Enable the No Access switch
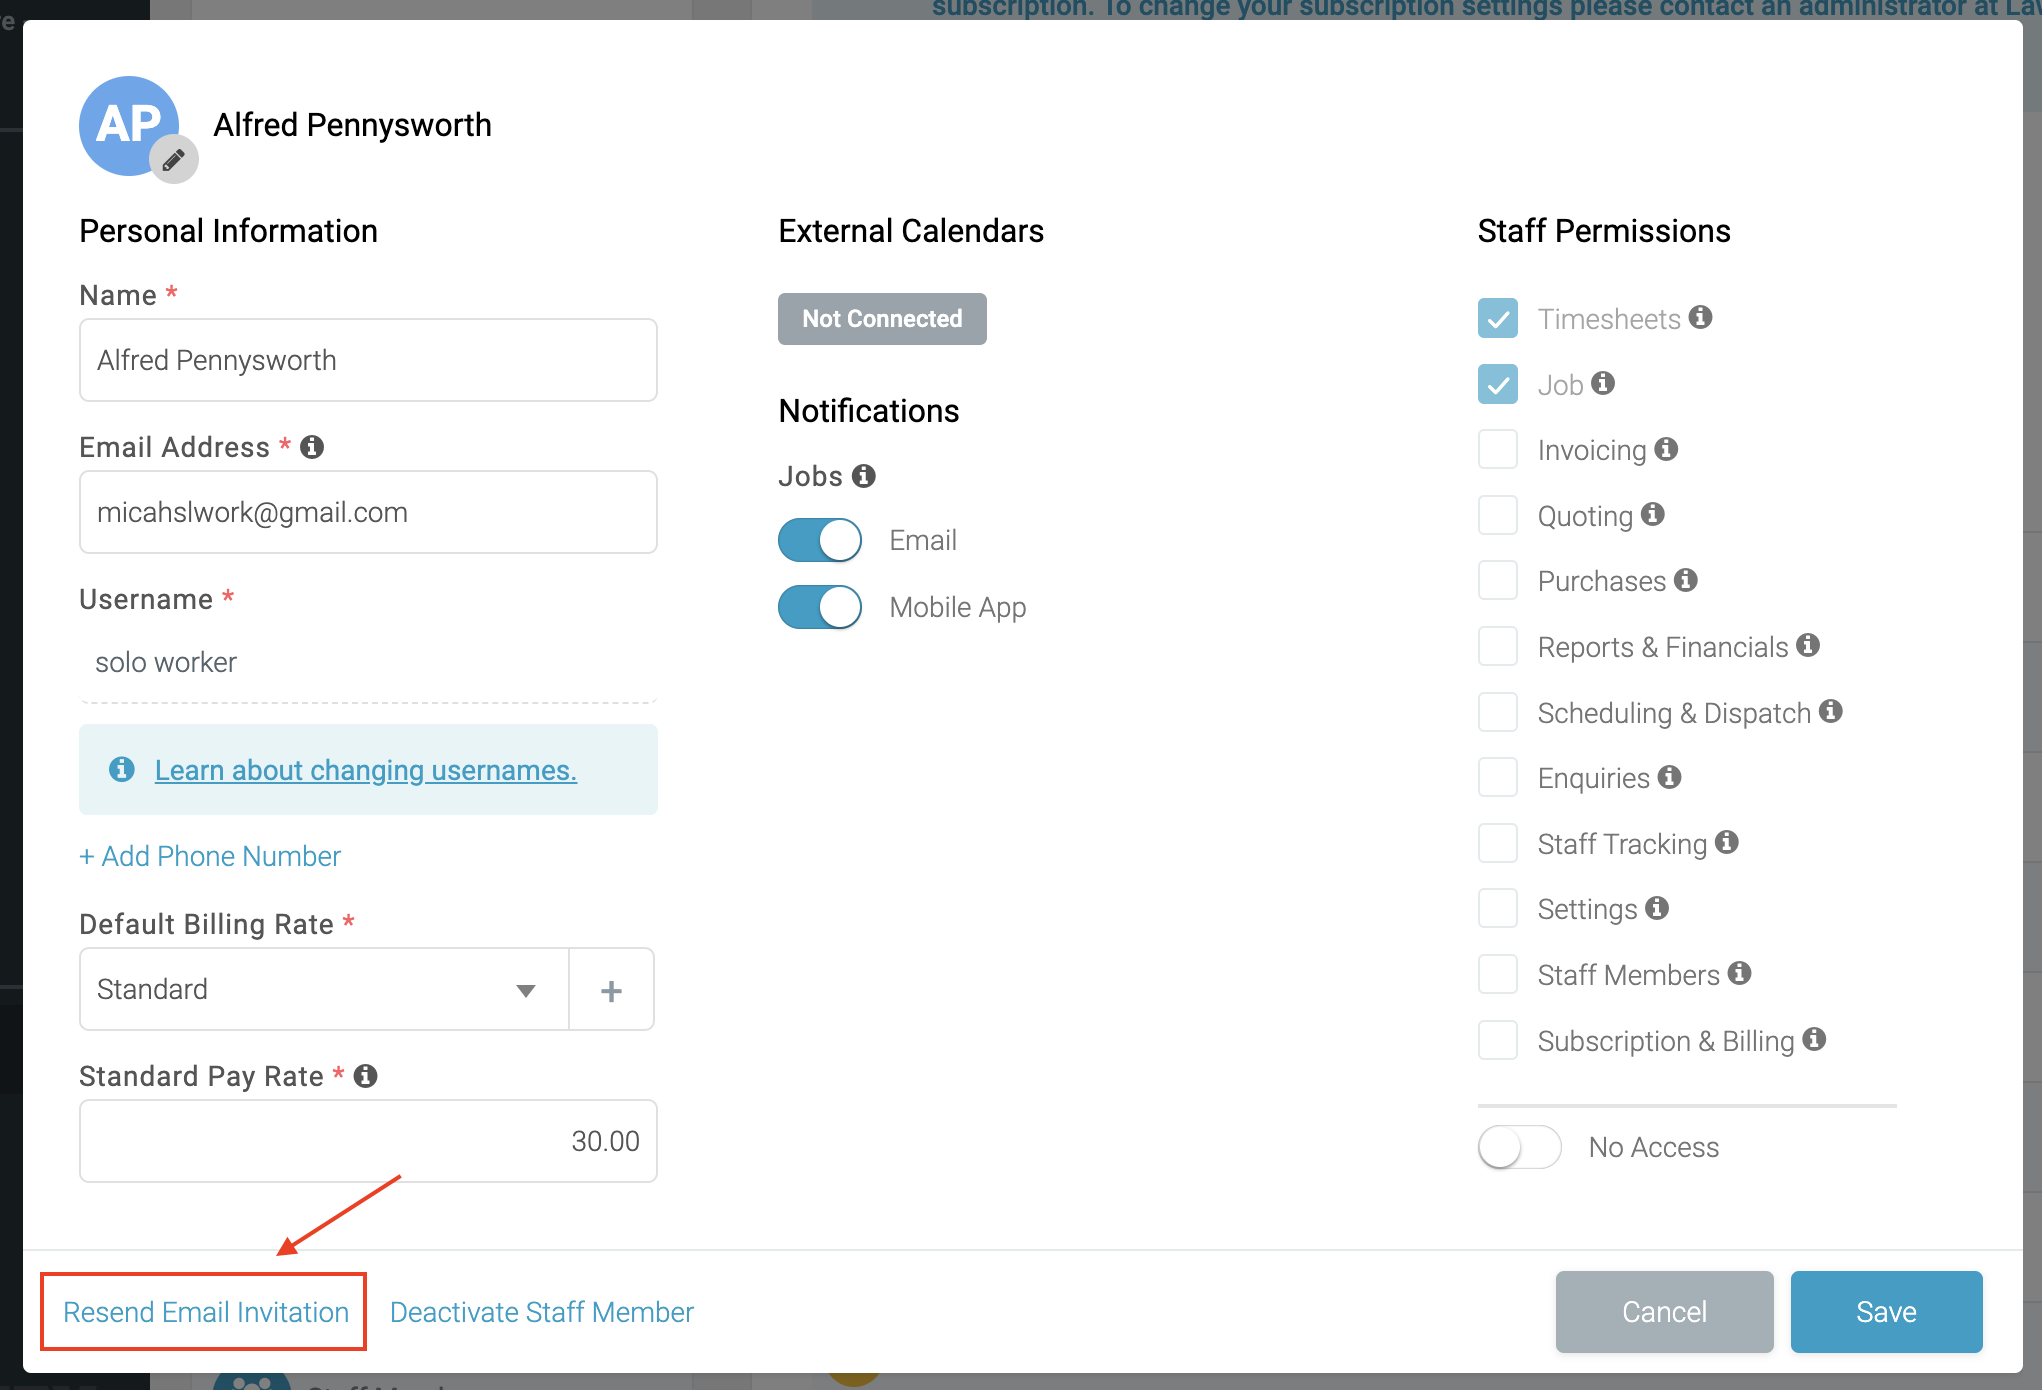 pyautogui.click(x=1520, y=1147)
